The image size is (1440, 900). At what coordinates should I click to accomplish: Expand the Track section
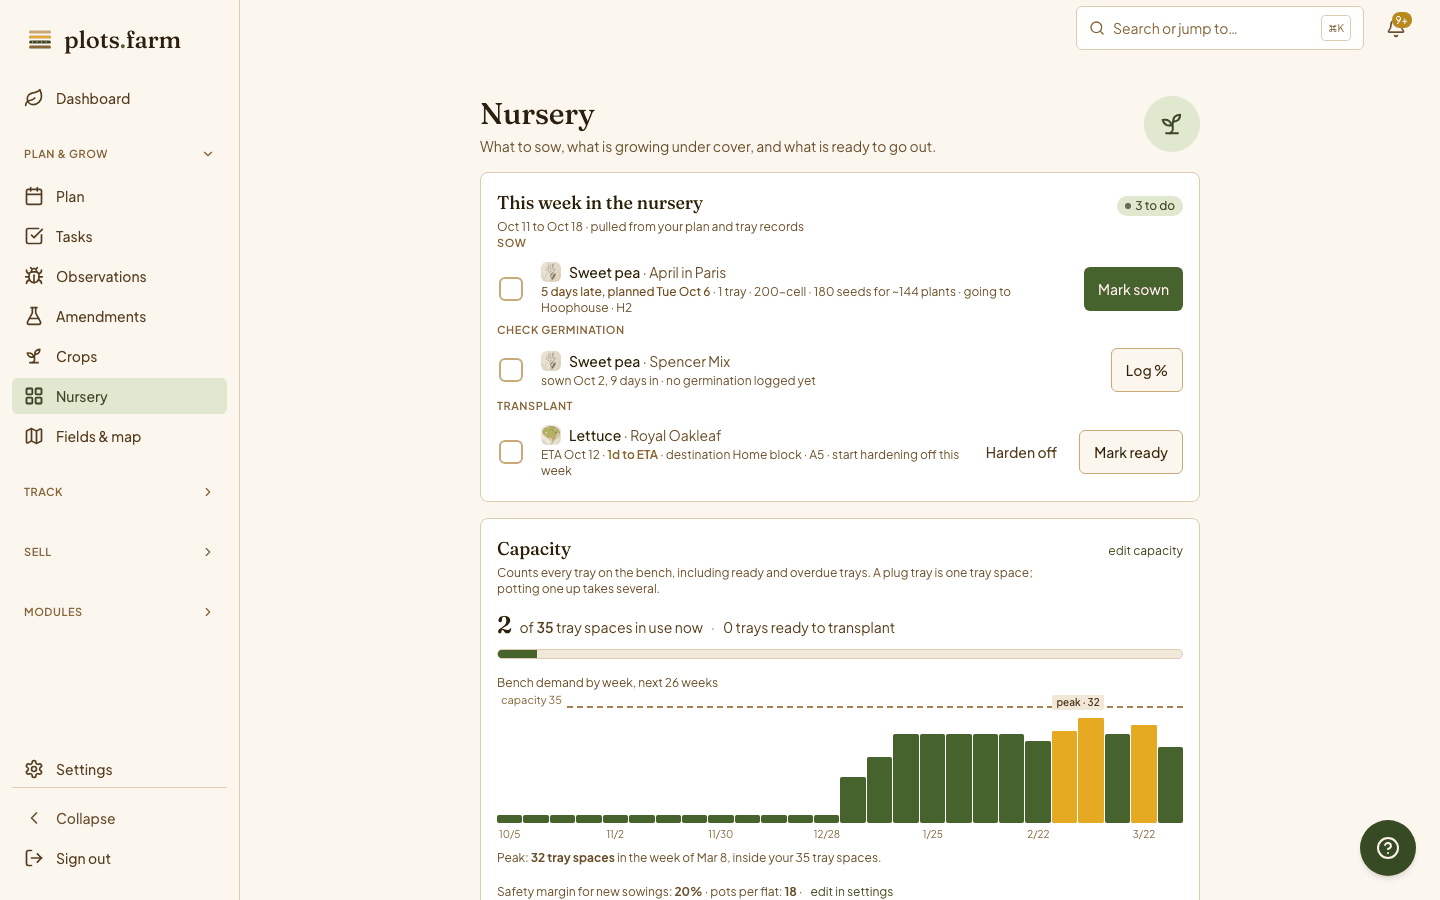[x=119, y=492]
